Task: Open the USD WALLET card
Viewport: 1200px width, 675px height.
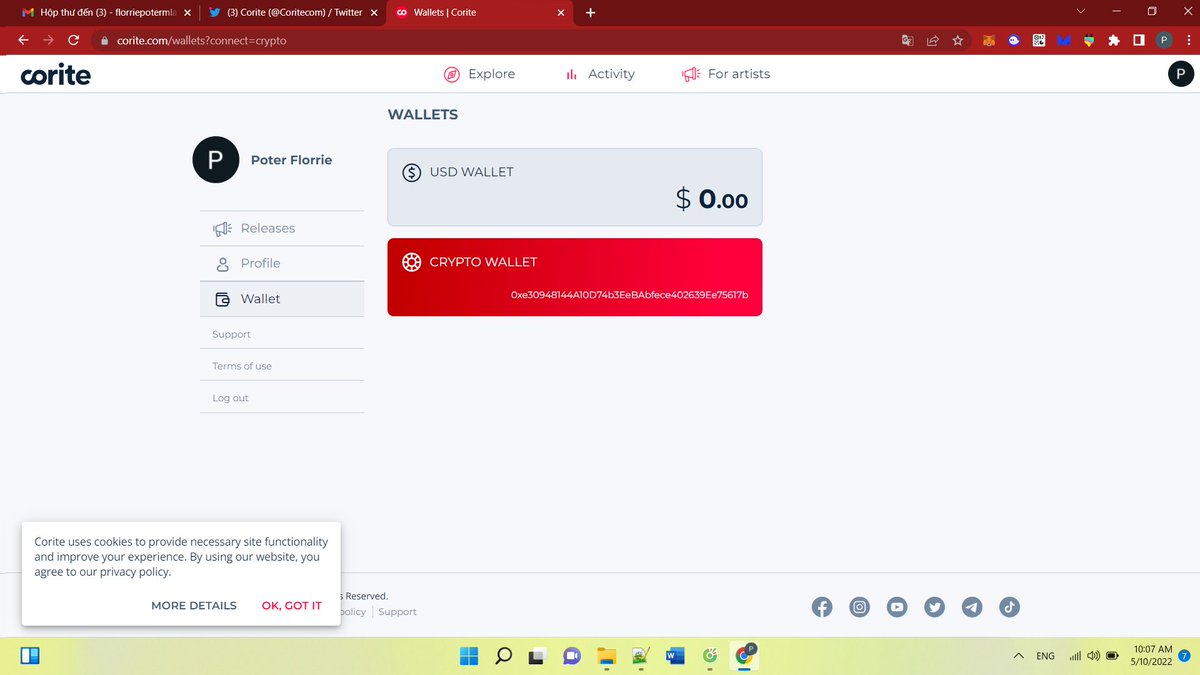Action: (575, 186)
